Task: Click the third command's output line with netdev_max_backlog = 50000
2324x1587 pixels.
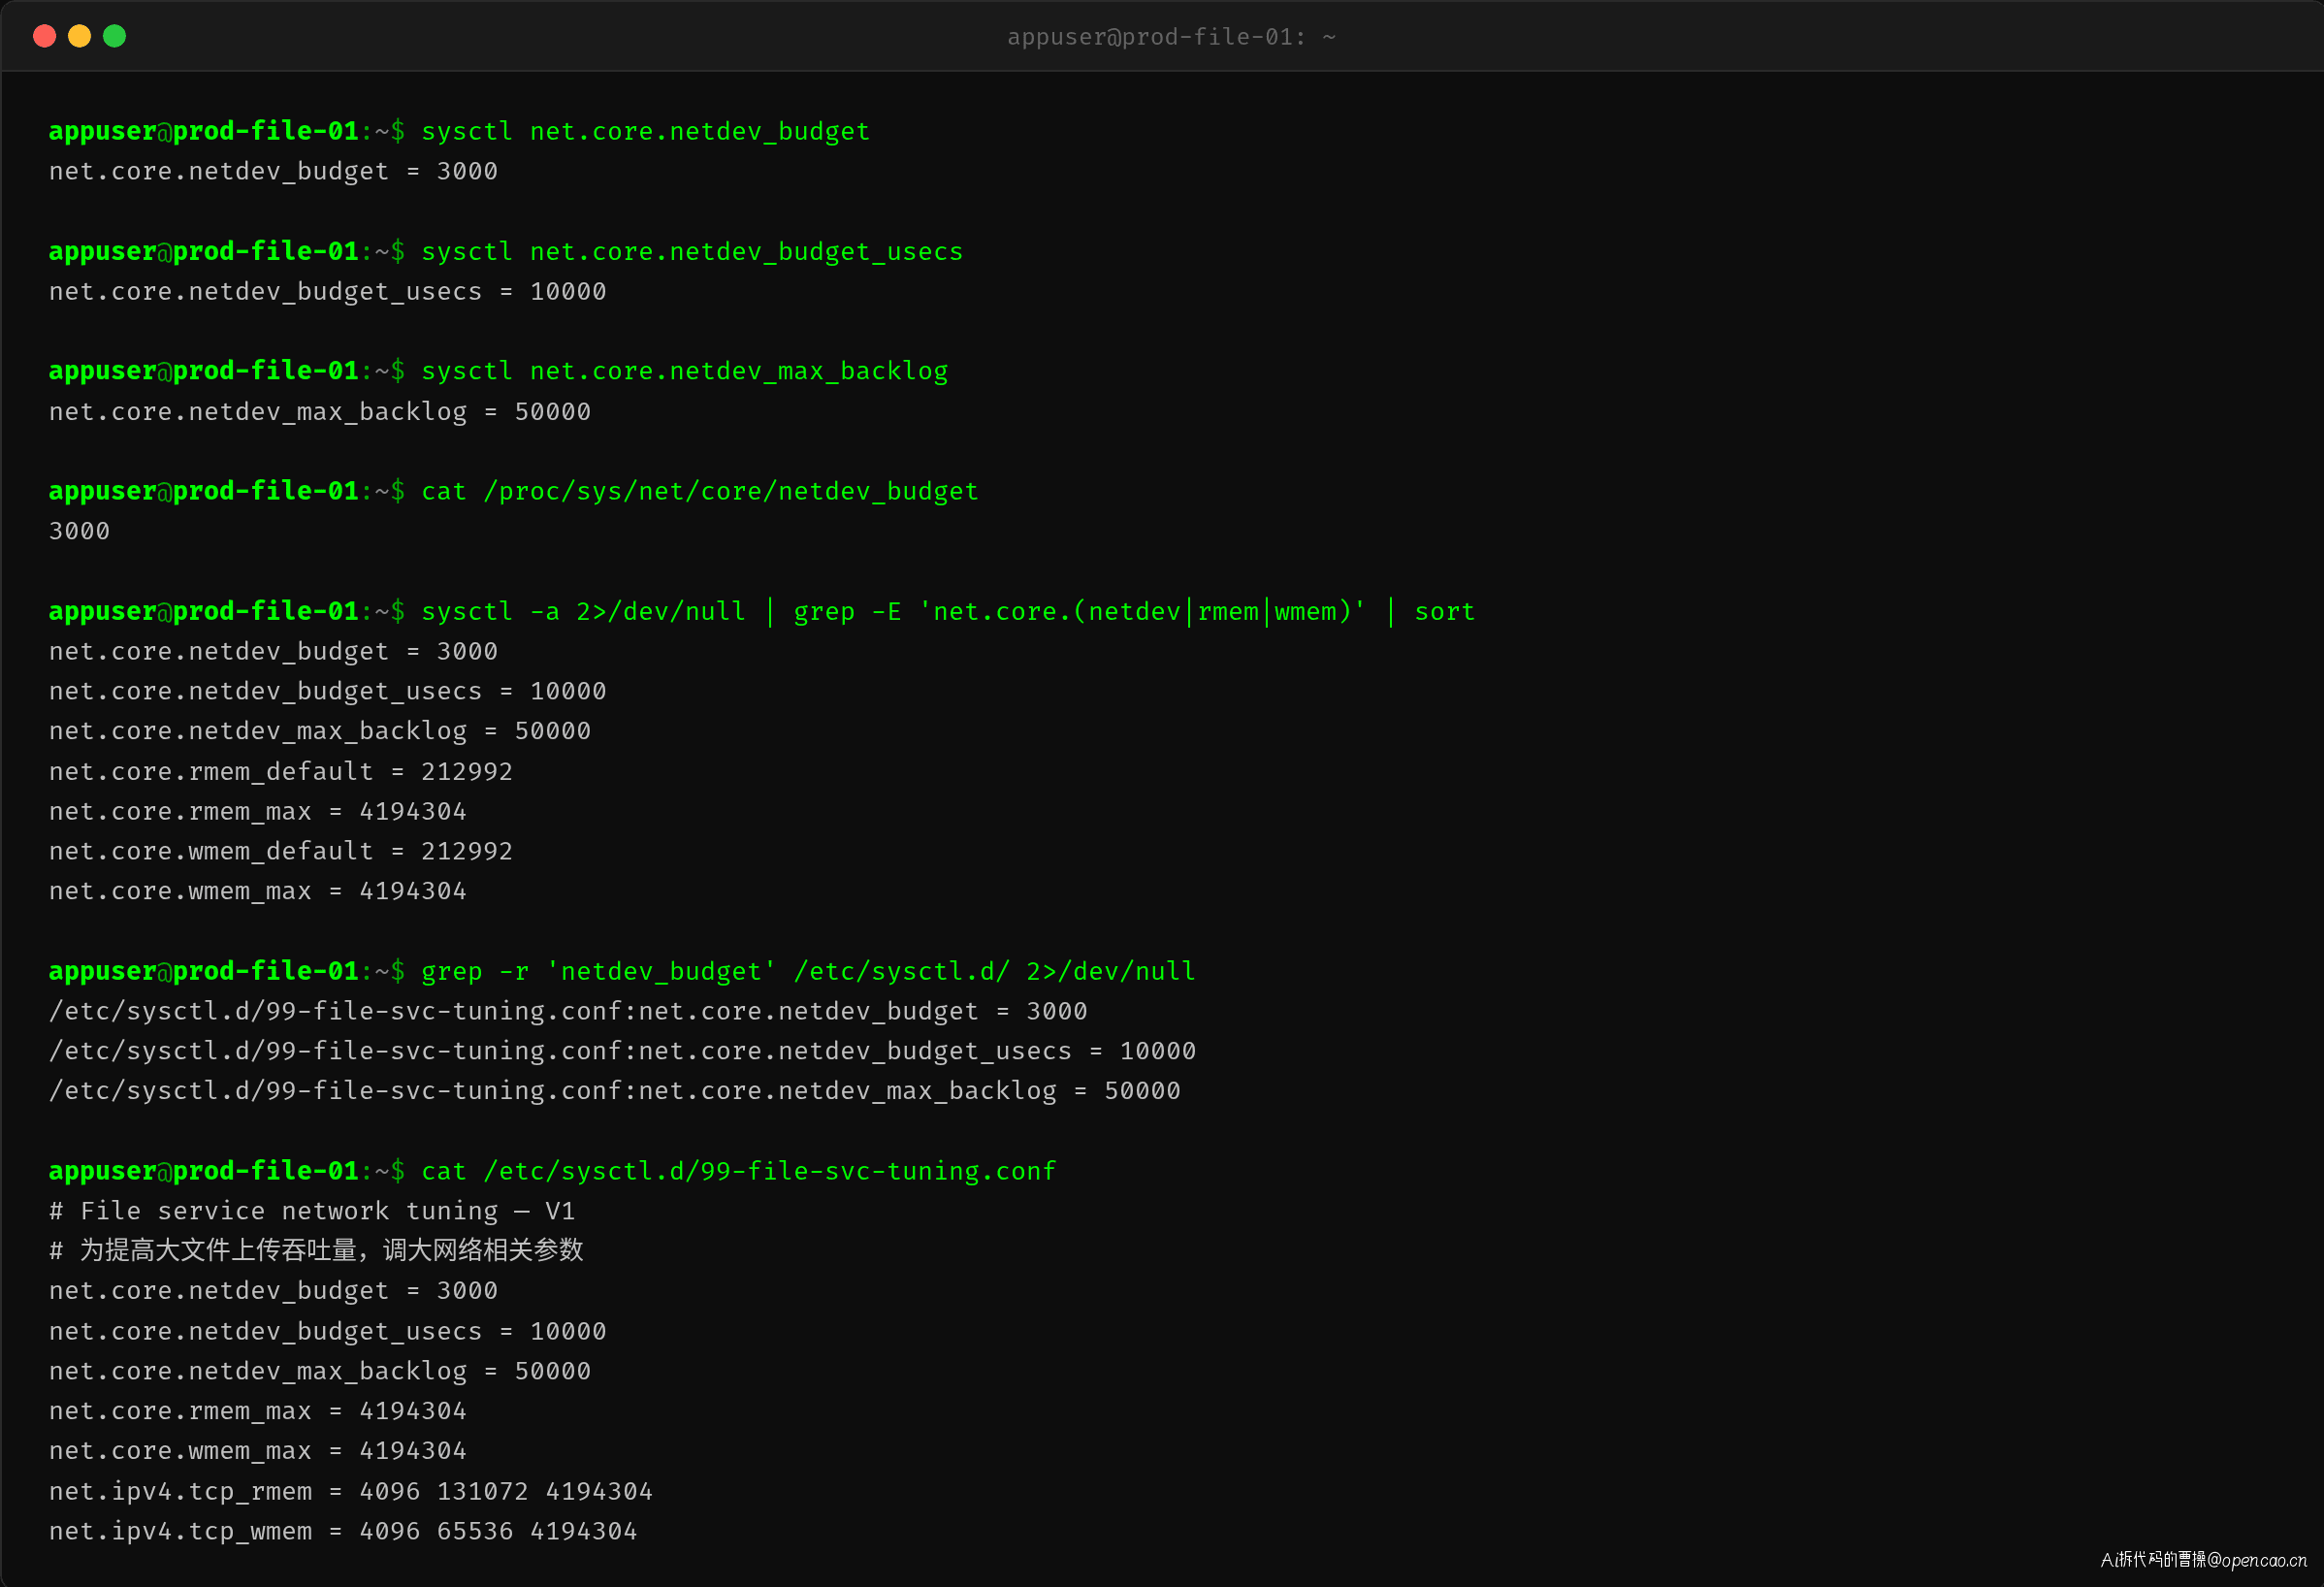Action: coord(320,411)
